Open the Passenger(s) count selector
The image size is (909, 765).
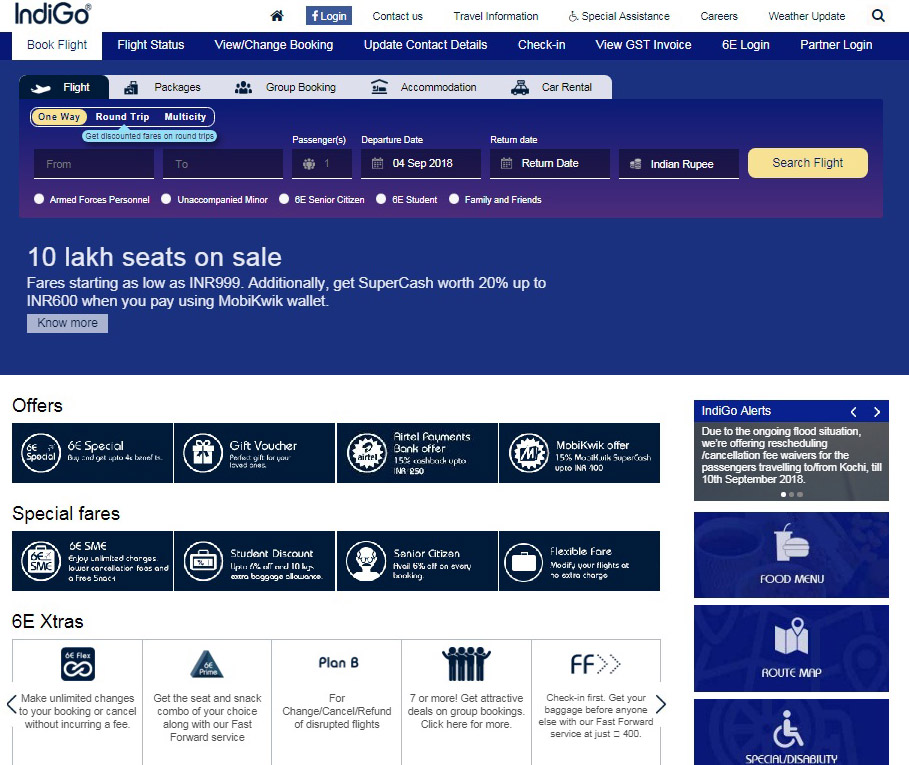point(322,164)
